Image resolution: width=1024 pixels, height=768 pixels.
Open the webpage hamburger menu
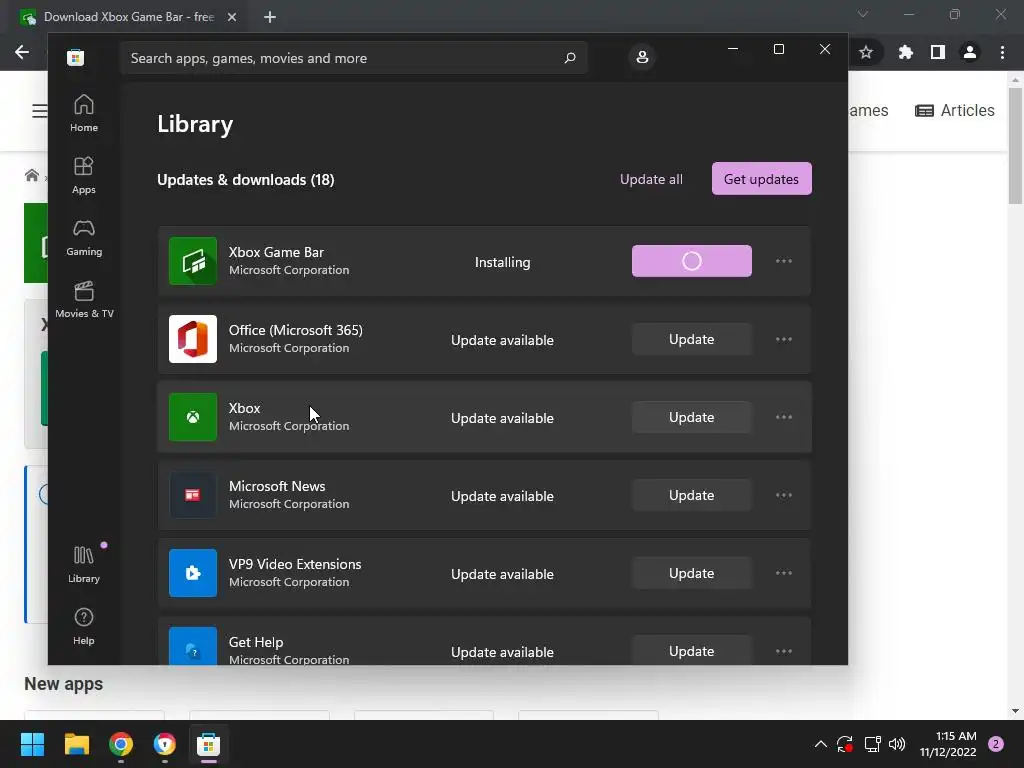[x=39, y=111]
